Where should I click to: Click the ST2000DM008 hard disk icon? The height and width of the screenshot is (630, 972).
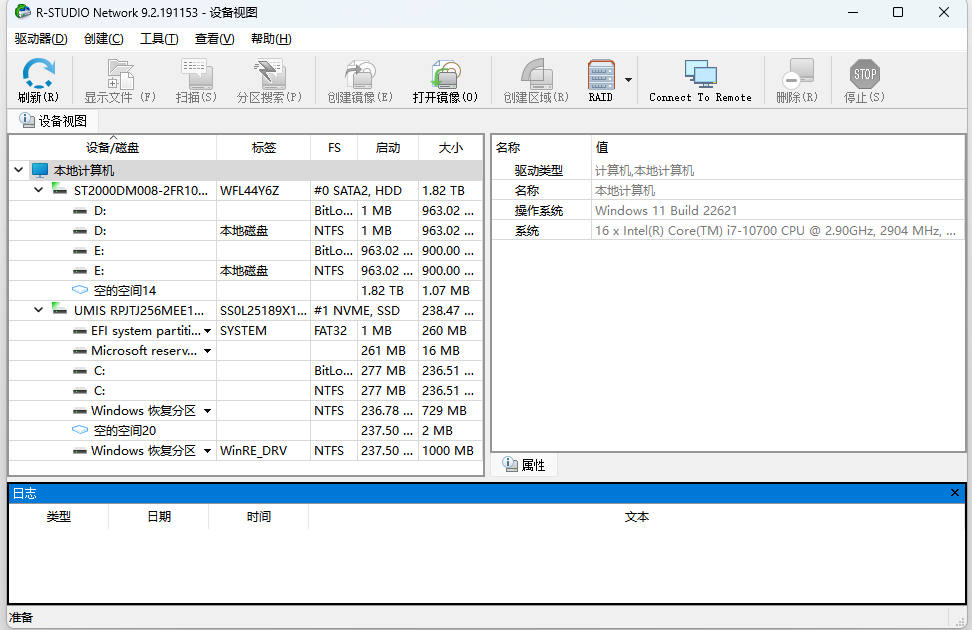(x=60, y=189)
